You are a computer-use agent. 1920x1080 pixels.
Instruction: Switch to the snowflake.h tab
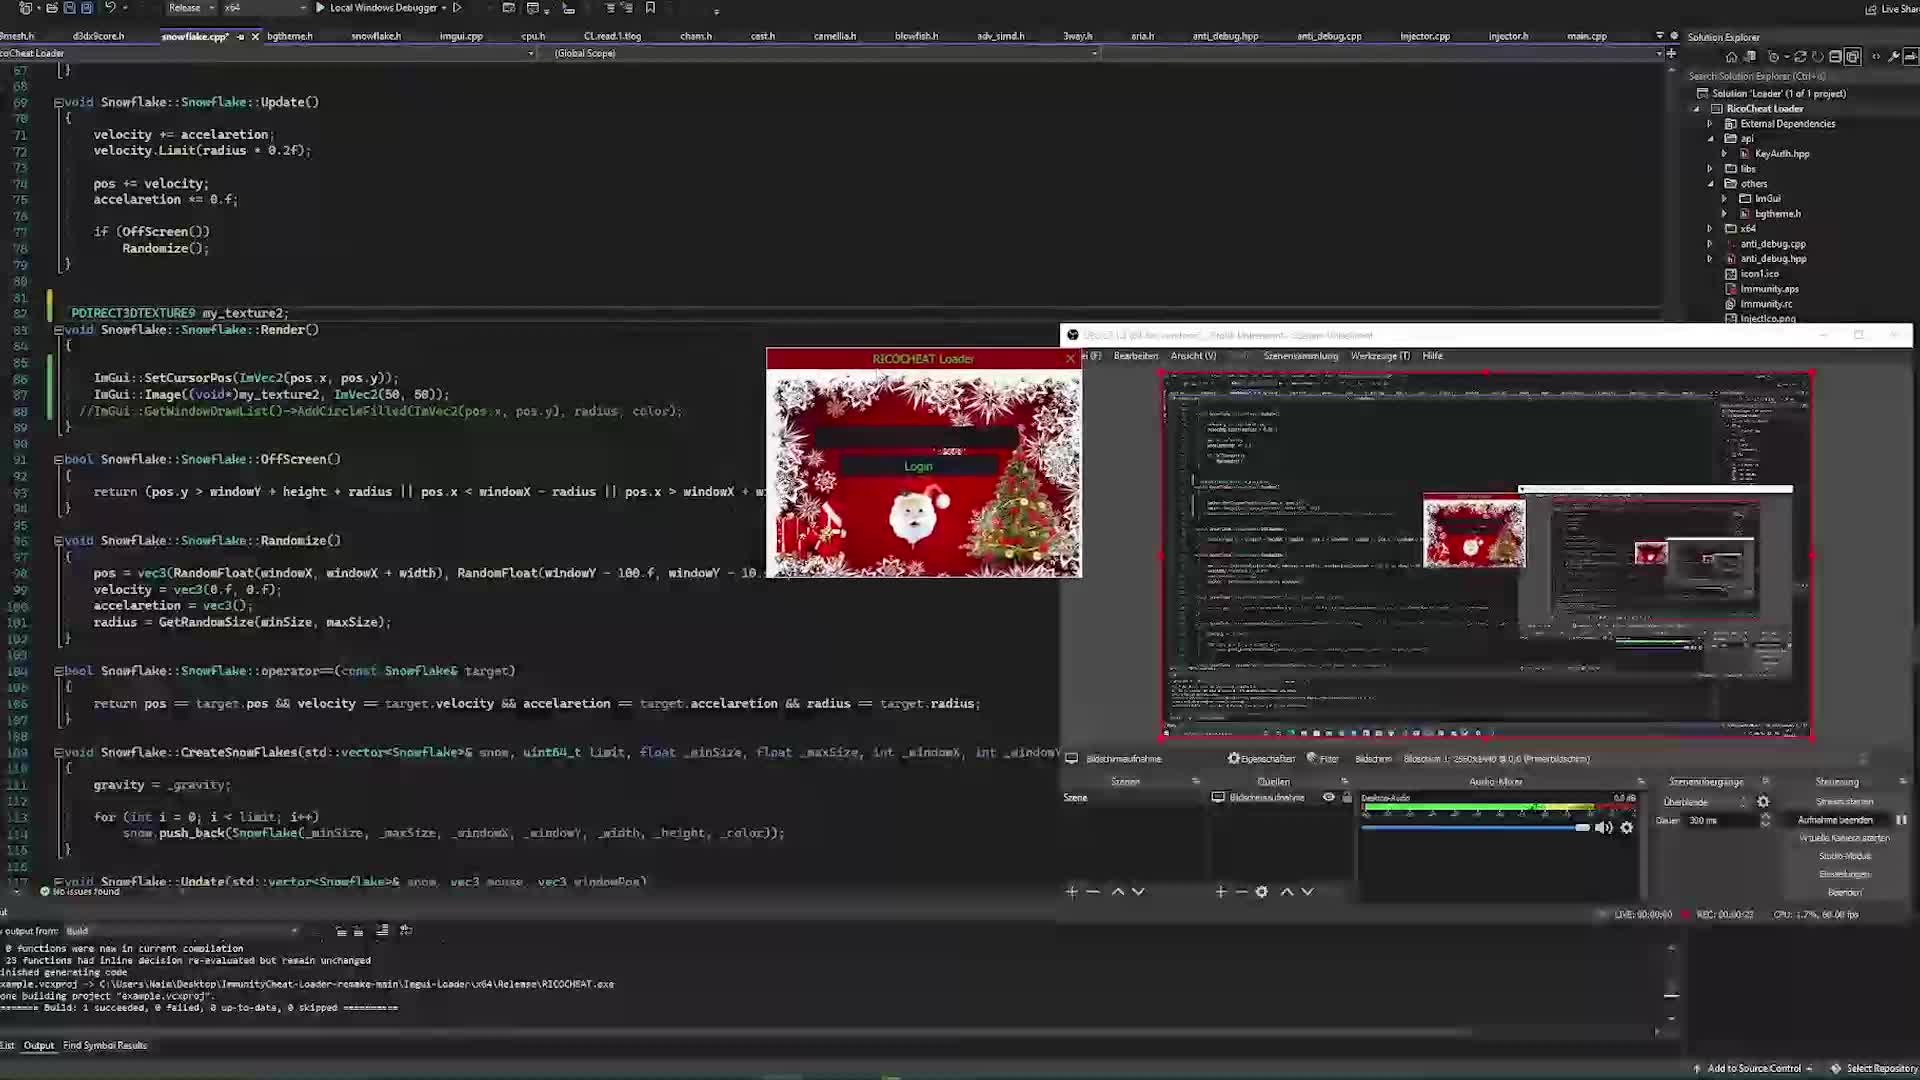coord(377,35)
